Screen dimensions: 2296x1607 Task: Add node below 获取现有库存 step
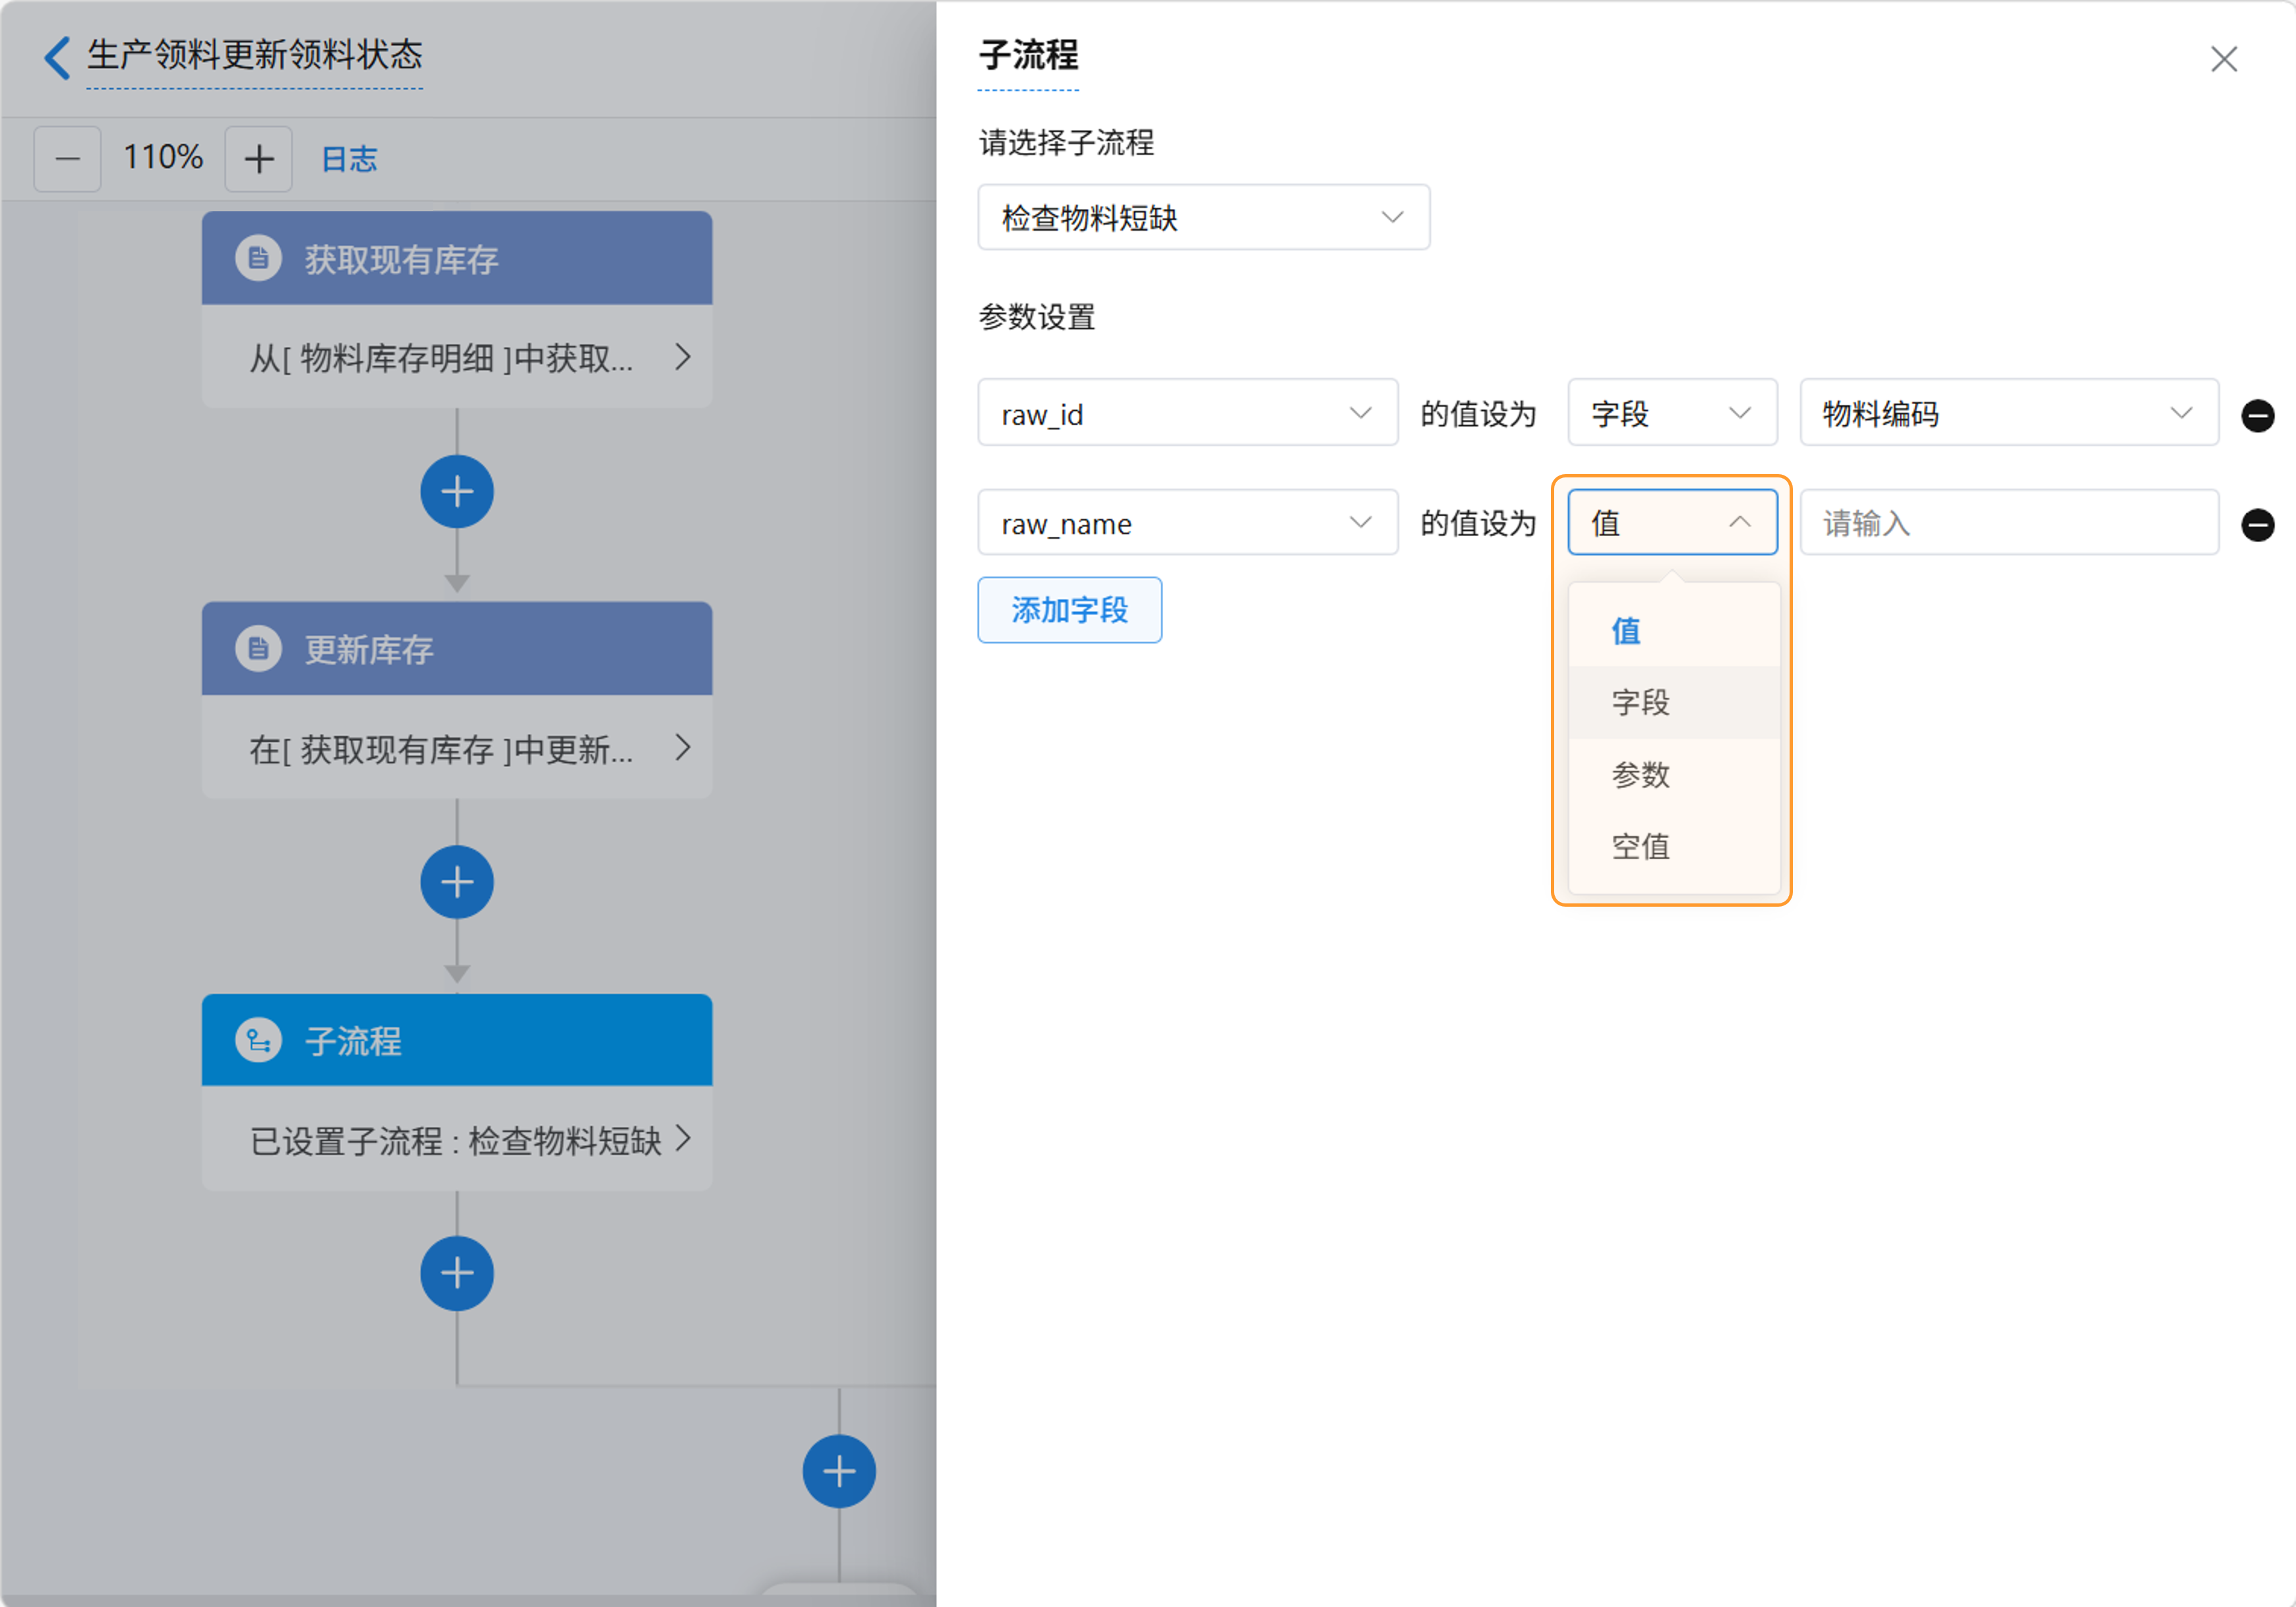pyautogui.click(x=456, y=492)
